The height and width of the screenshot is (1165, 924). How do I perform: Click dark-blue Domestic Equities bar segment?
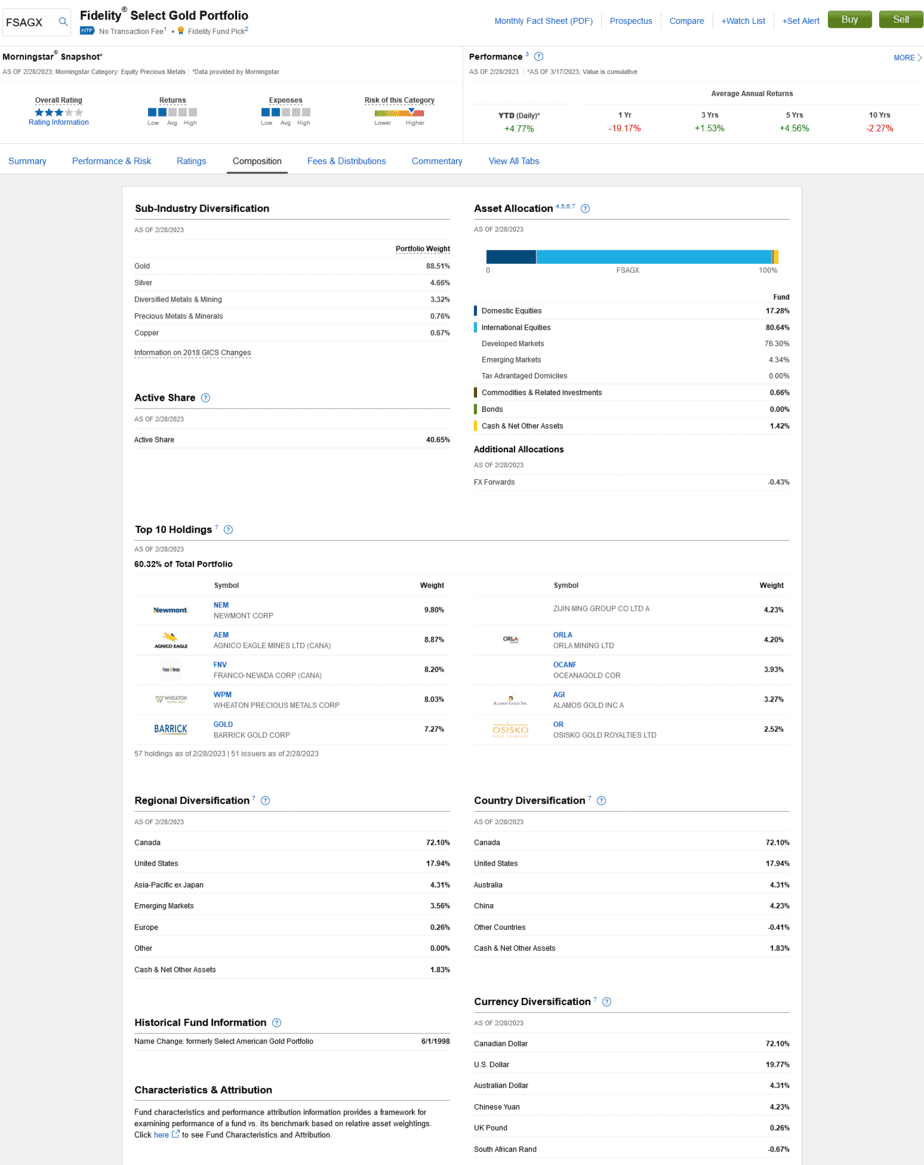[x=511, y=257]
